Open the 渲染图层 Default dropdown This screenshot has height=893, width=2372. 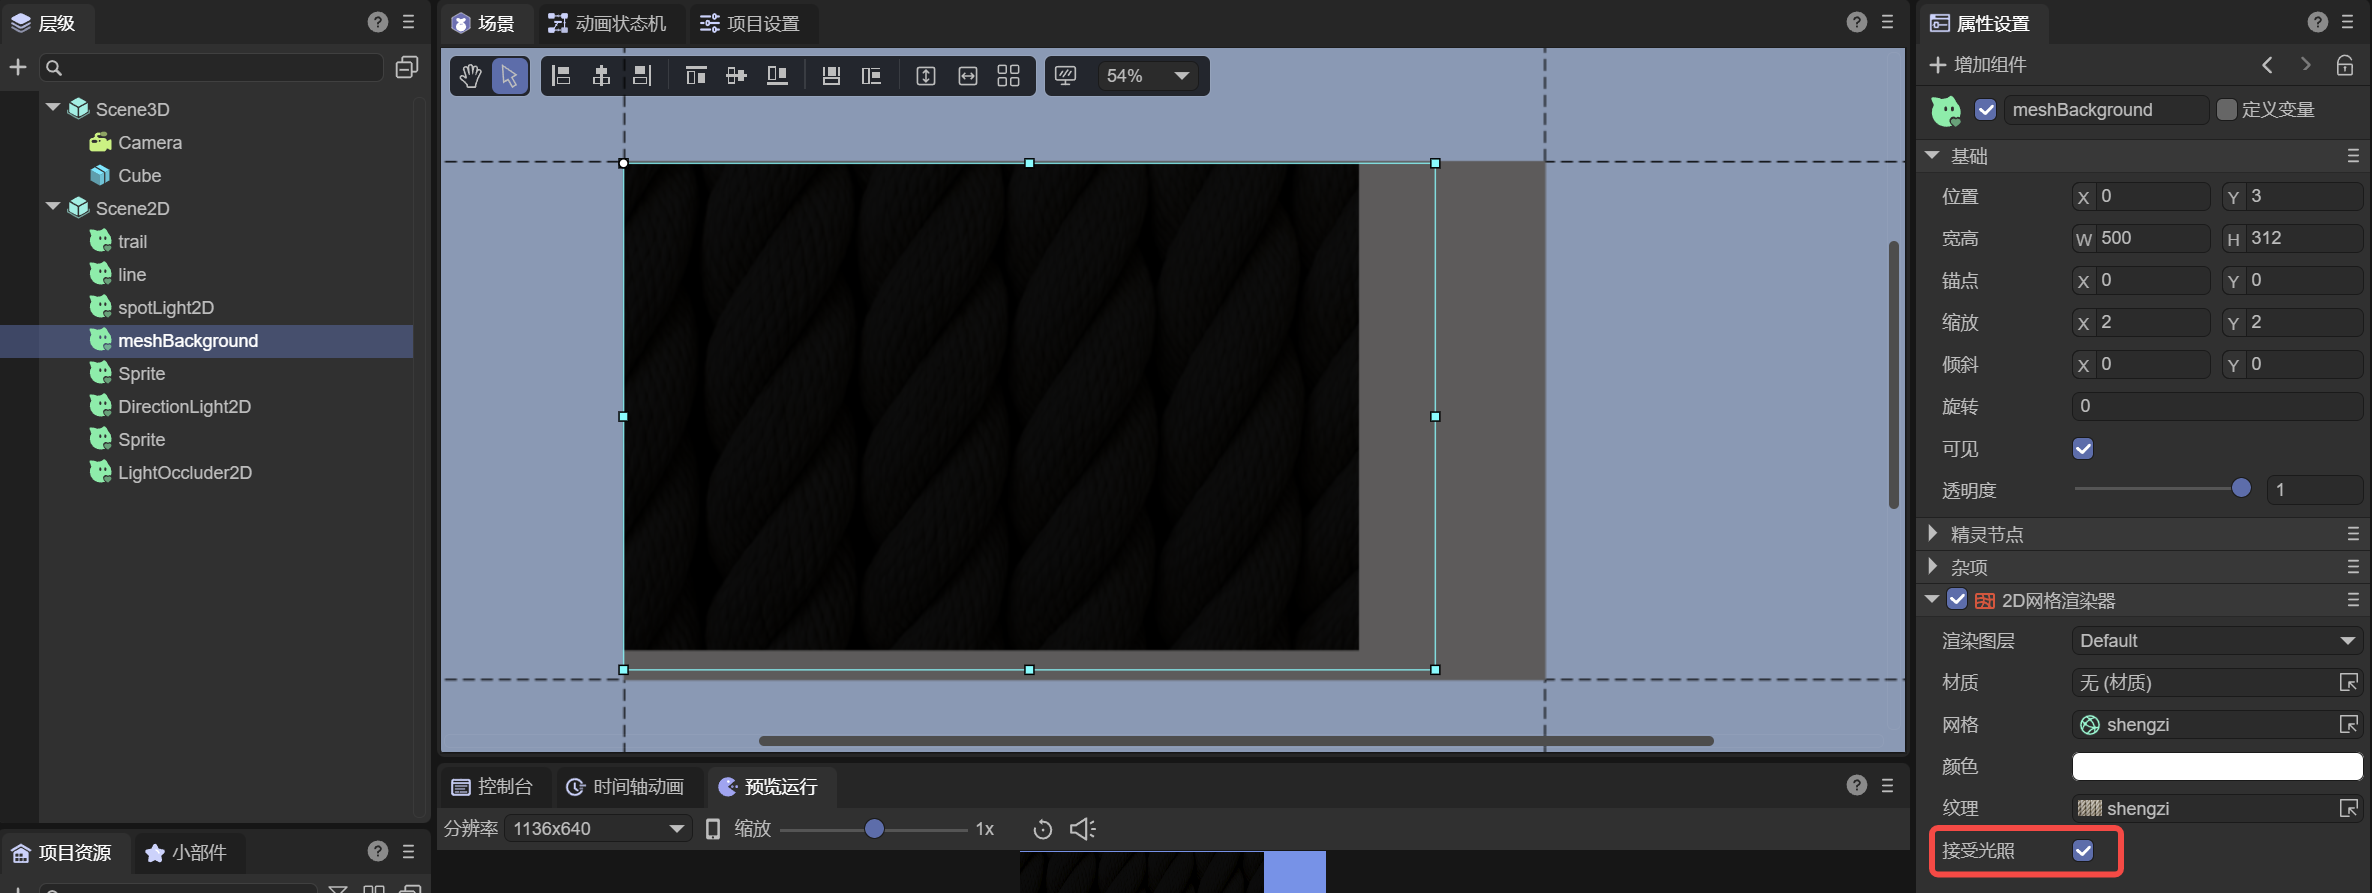[2216, 641]
